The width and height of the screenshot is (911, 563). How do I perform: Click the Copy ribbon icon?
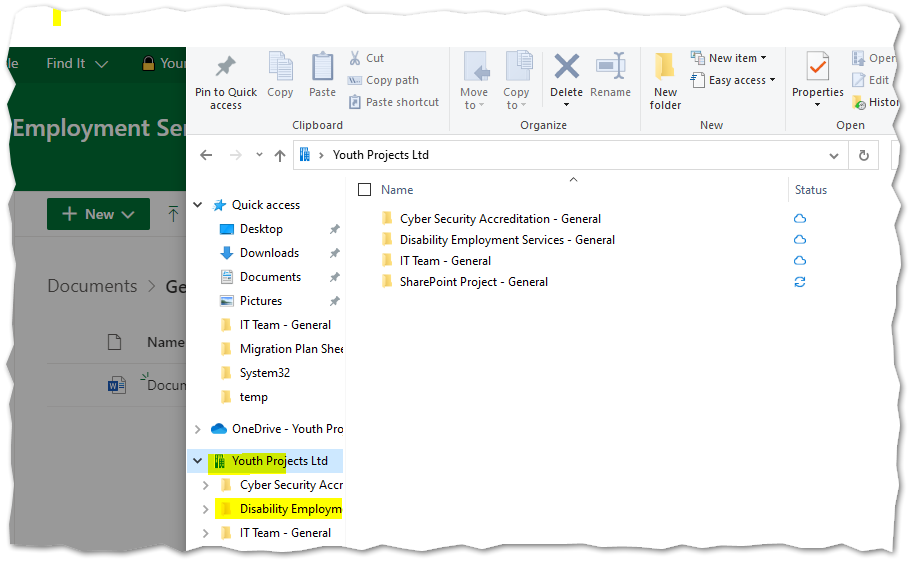coord(280,67)
